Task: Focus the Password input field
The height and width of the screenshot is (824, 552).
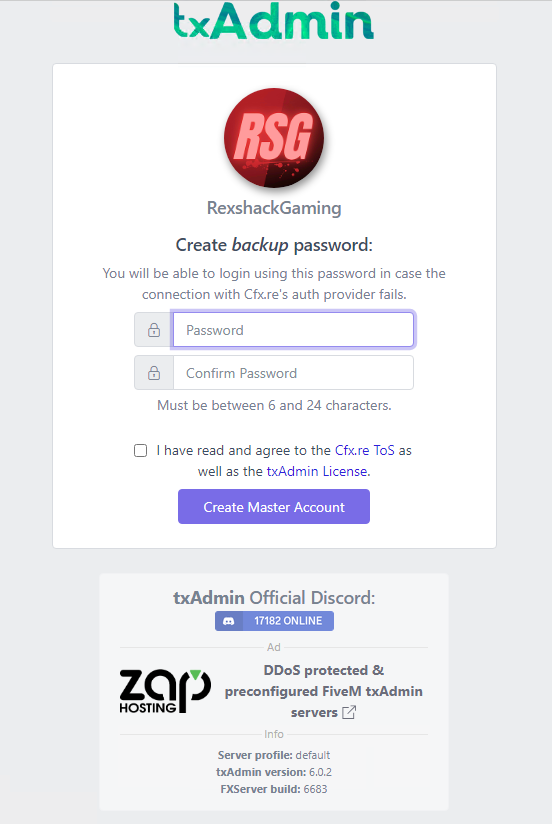Action: [293, 330]
